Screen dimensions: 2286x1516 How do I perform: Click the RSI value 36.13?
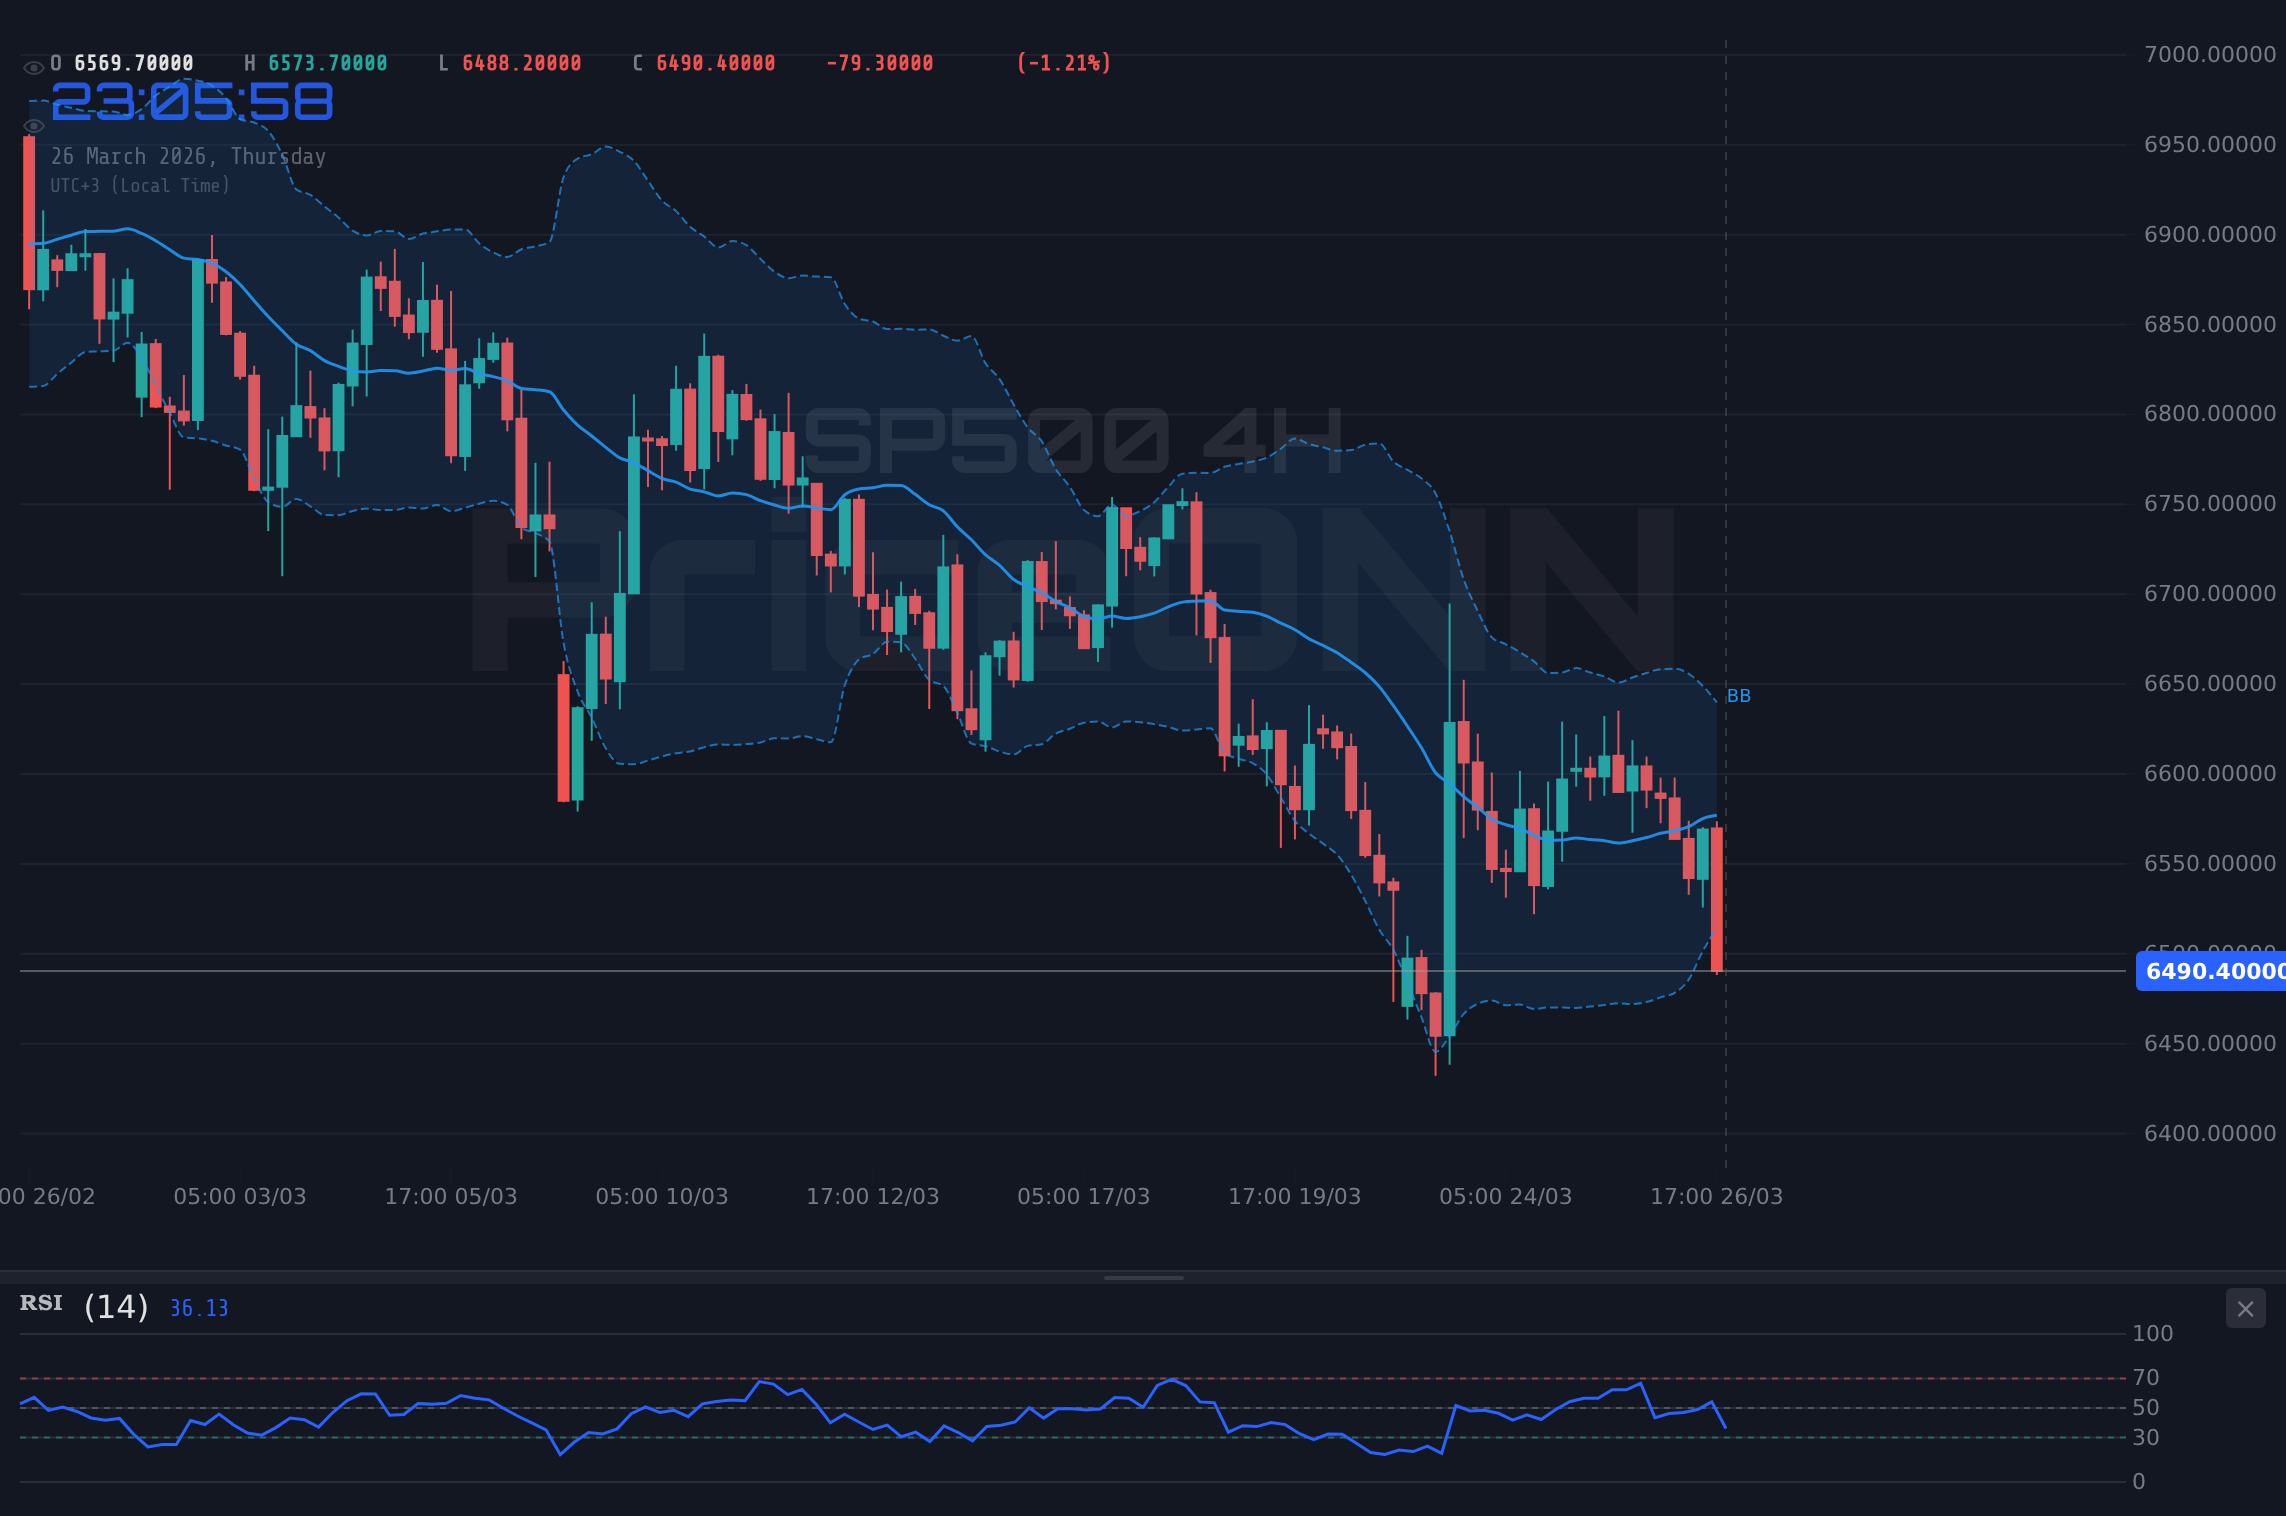click(x=198, y=1308)
